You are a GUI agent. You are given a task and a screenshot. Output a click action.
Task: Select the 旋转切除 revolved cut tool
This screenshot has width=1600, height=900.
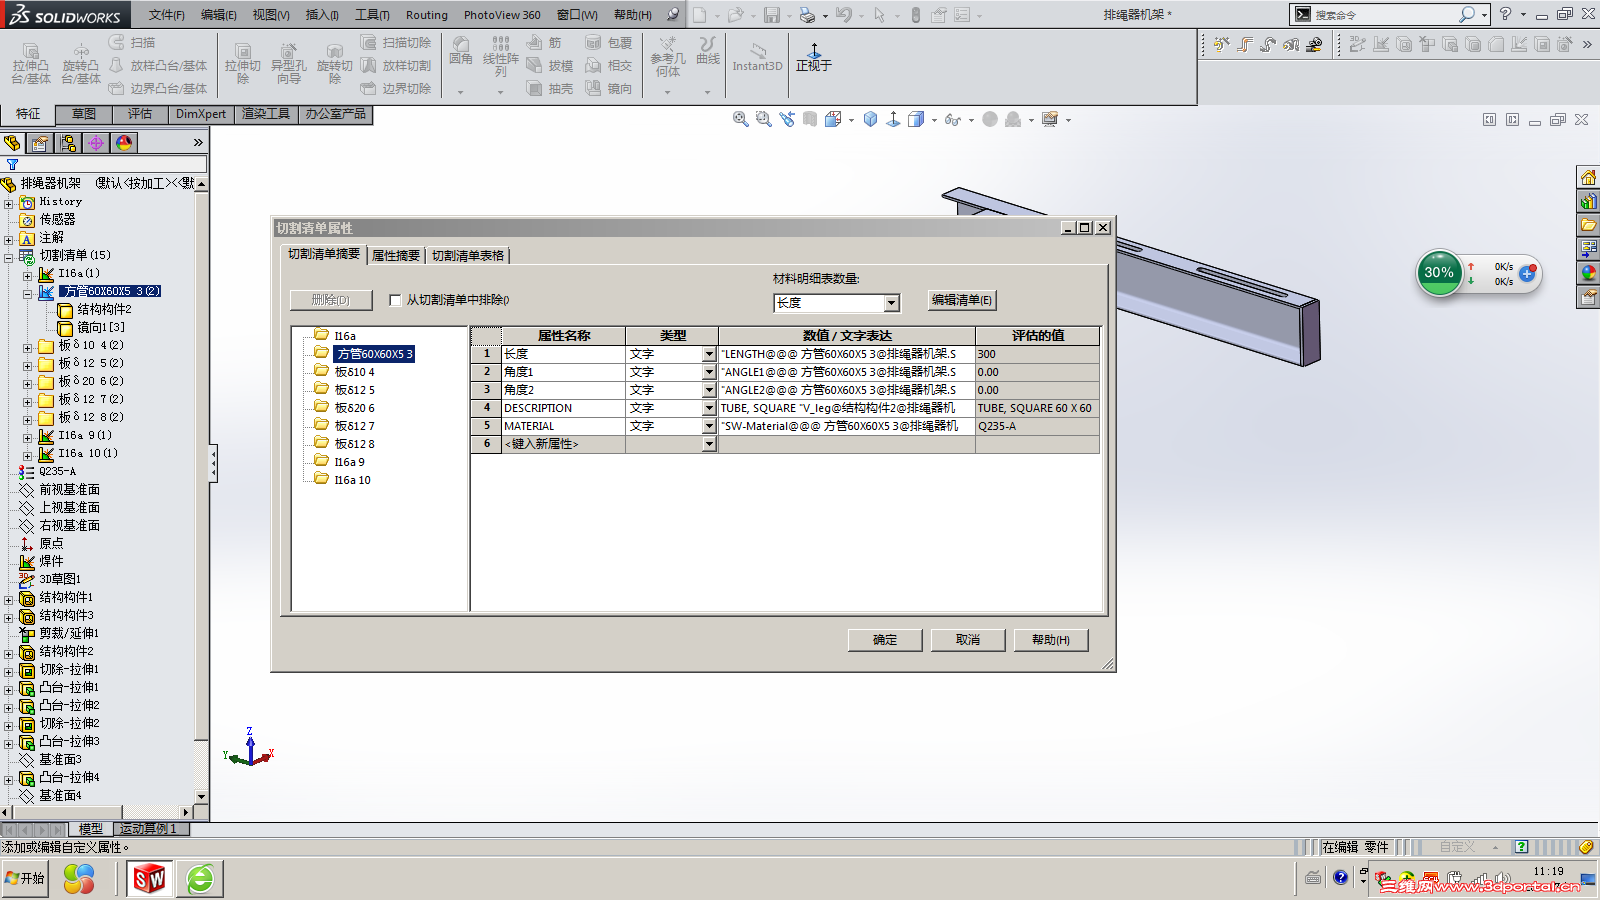pyautogui.click(x=334, y=63)
